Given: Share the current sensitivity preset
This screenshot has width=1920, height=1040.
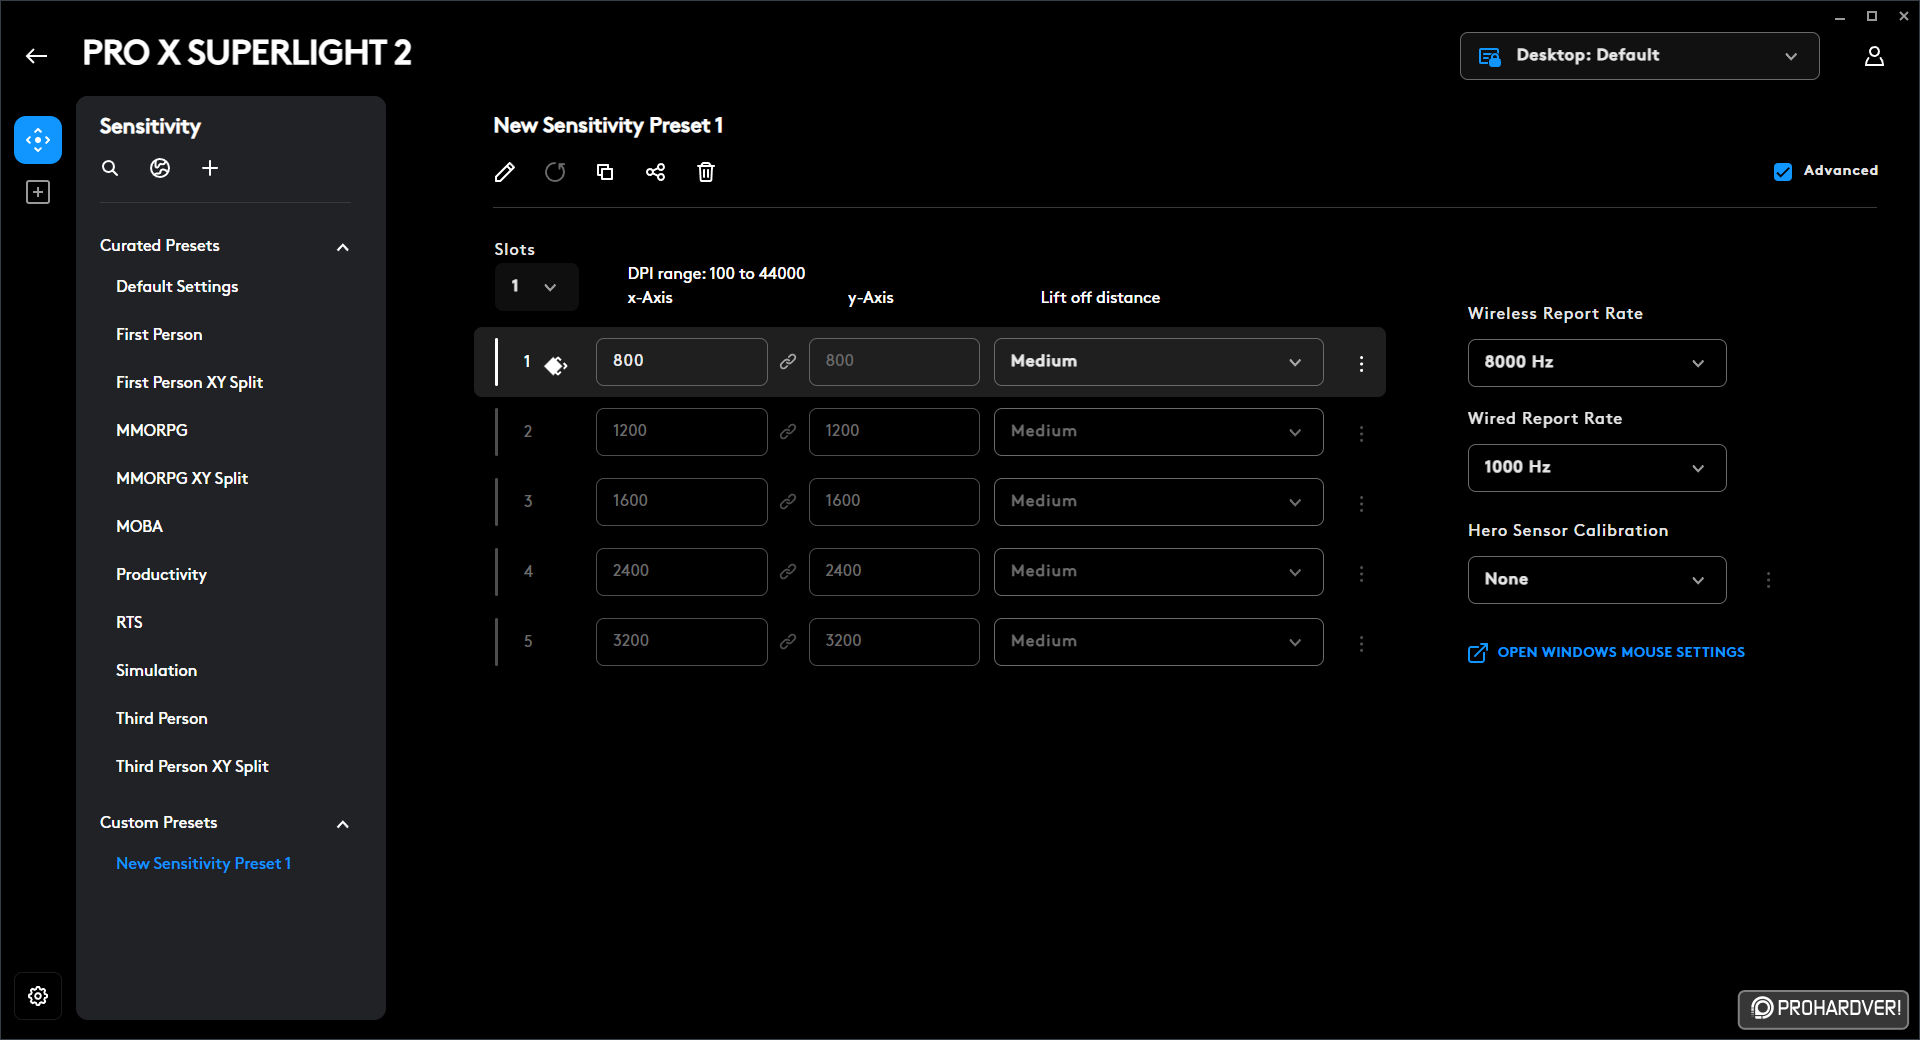Looking at the screenshot, I should pos(655,172).
